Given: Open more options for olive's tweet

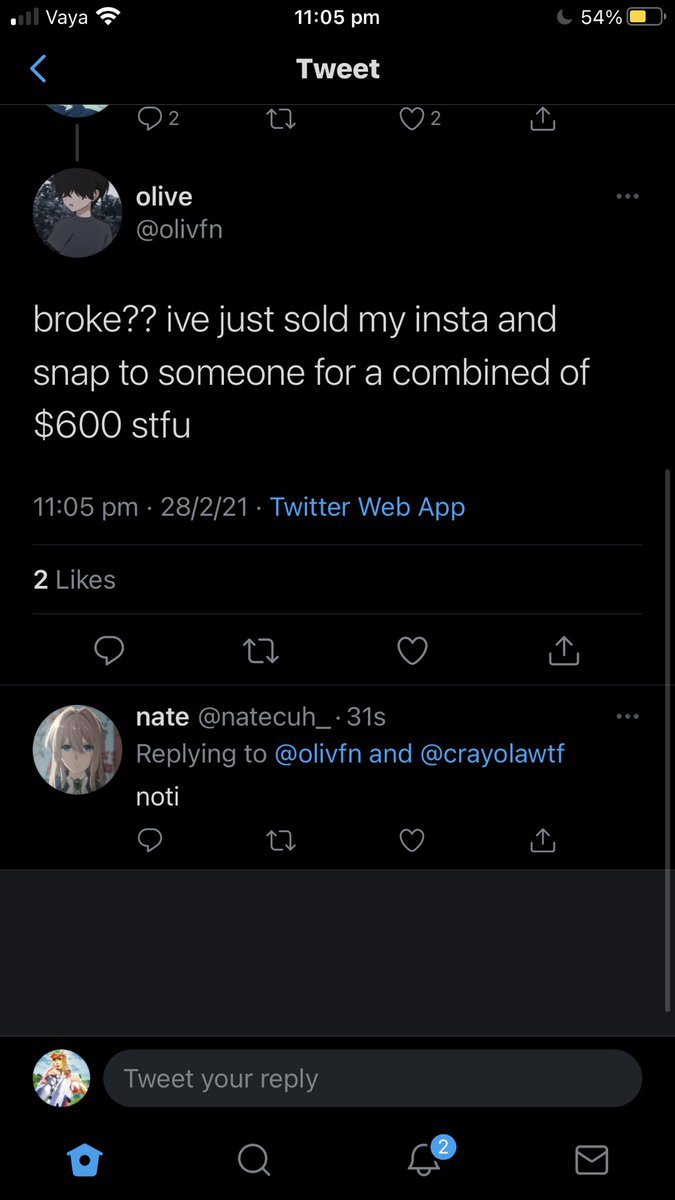Looking at the screenshot, I should (x=627, y=197).
